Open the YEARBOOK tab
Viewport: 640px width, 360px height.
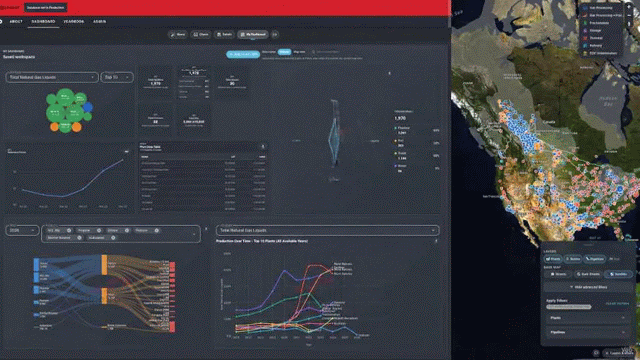74,21
